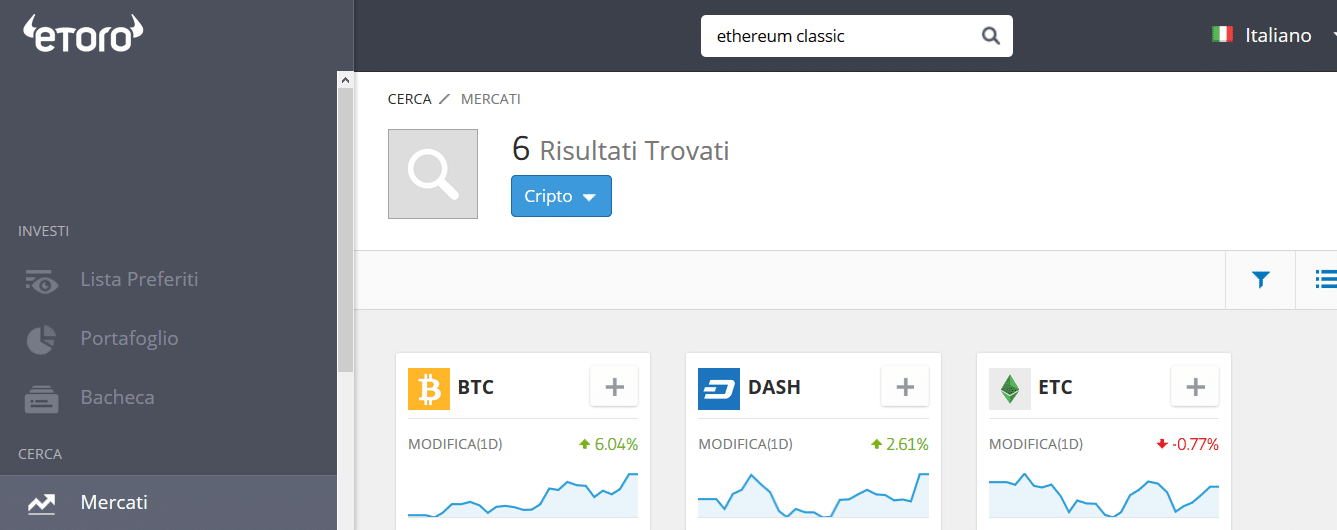This screenshot has height=530, width=1337.
Task: Click the DASH logo icon
Action: click(x=719, y=389)
